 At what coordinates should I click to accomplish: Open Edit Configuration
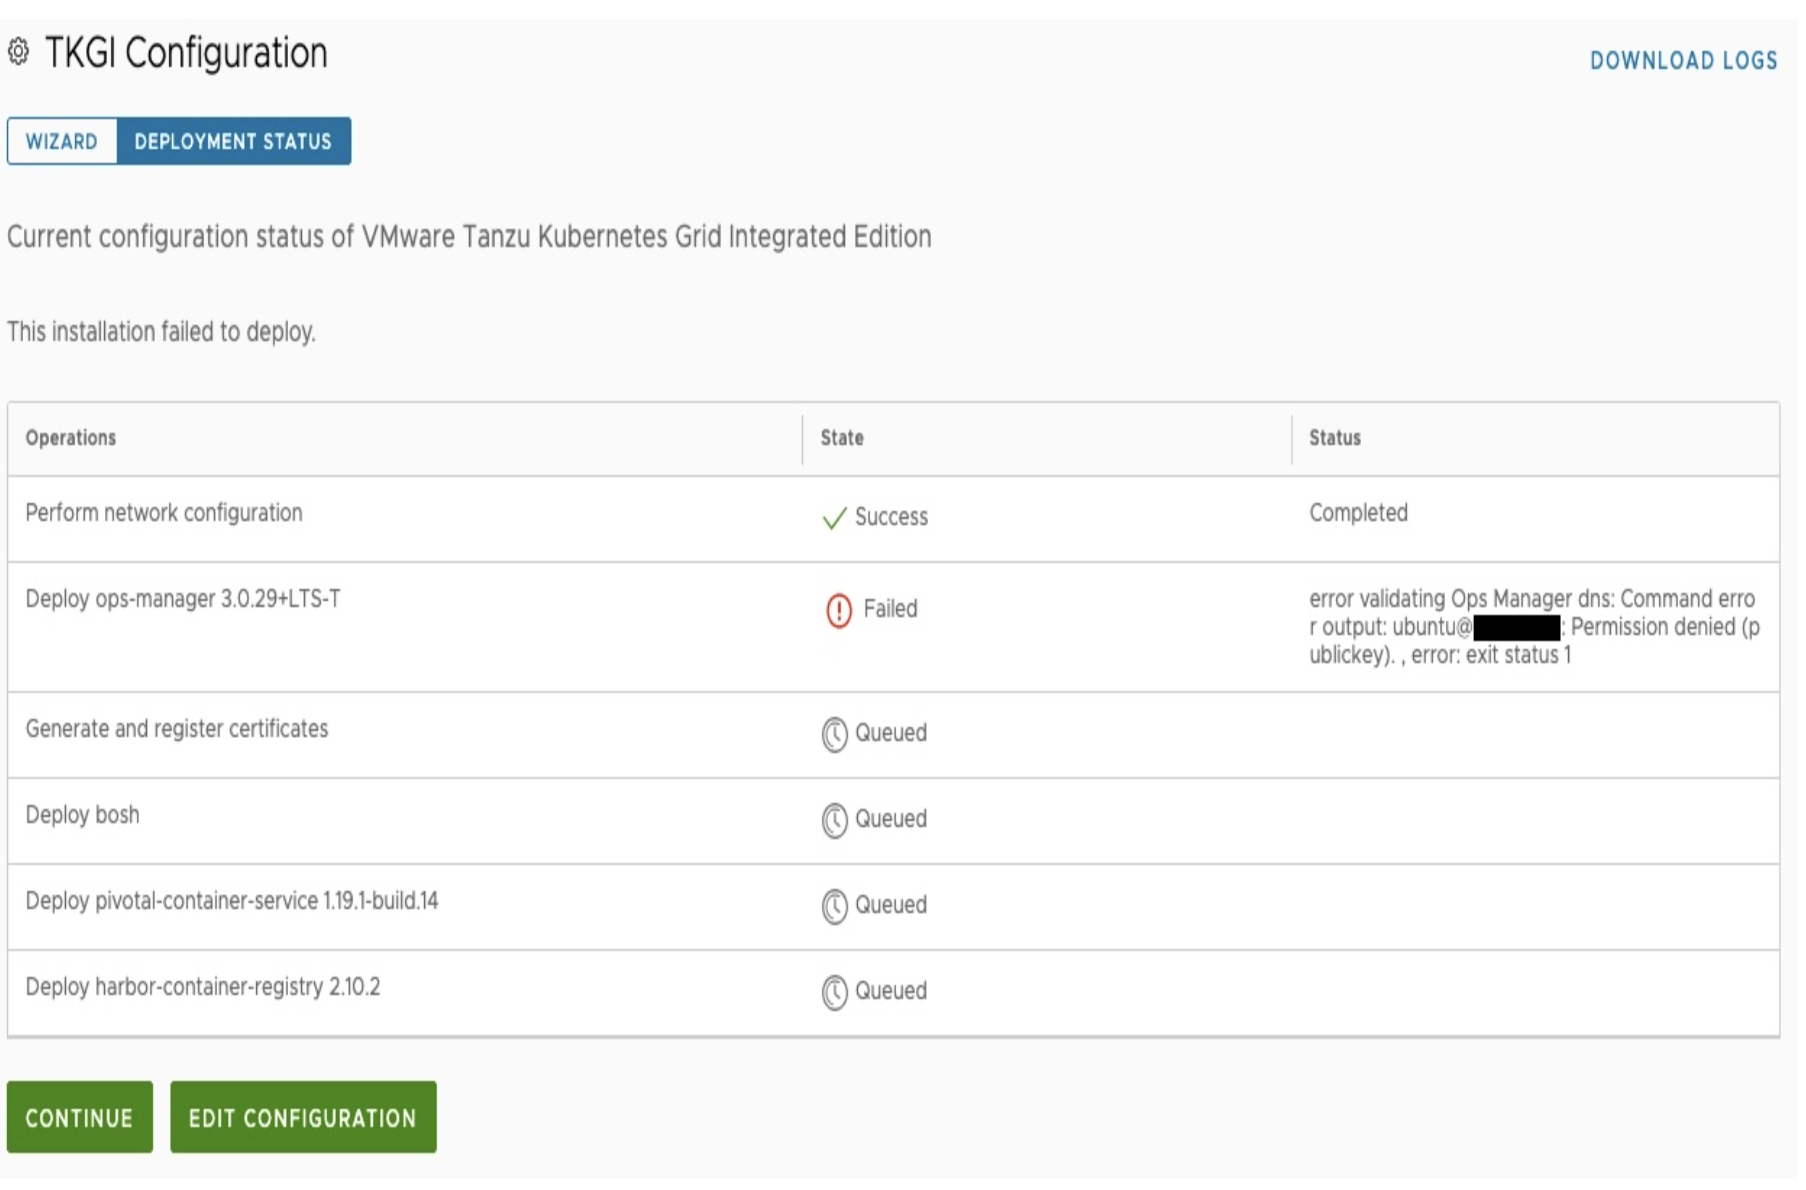coord(302,1118)
